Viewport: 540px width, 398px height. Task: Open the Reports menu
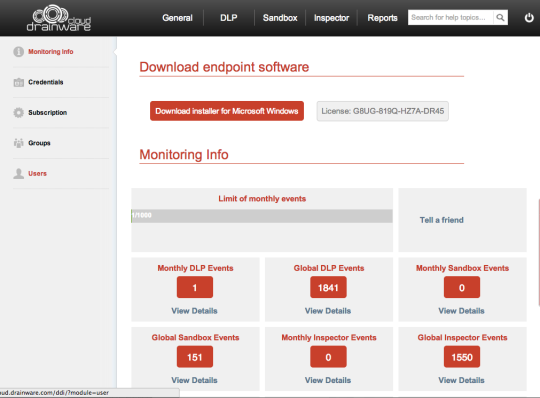(x=382, y=18)
